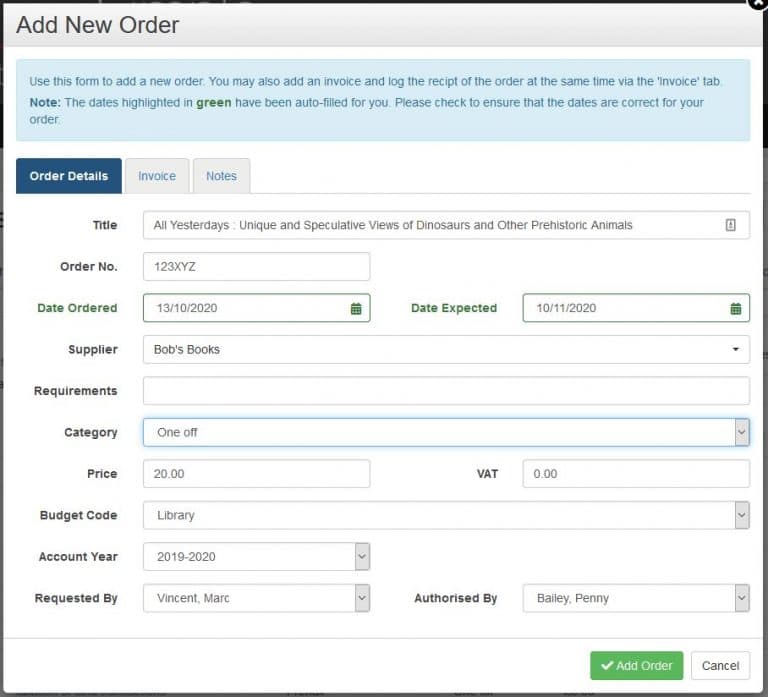Click the lookup icon in Title field
768x697 pixels.
(x=731, y=226)
